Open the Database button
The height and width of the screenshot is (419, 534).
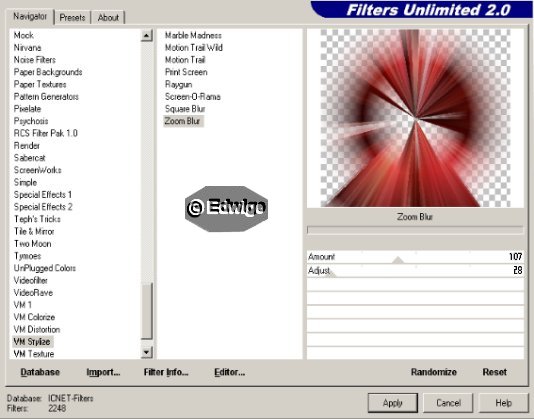40,372
